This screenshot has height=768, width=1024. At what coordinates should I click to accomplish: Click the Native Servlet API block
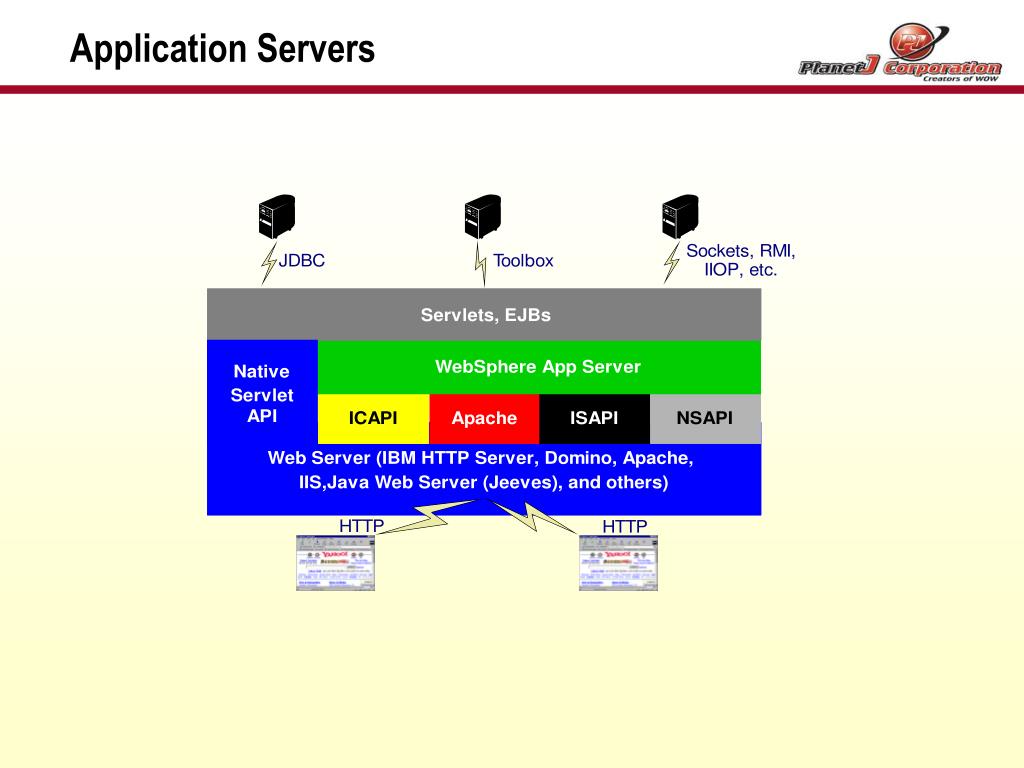pyautogui.click(x=262, y=393)
